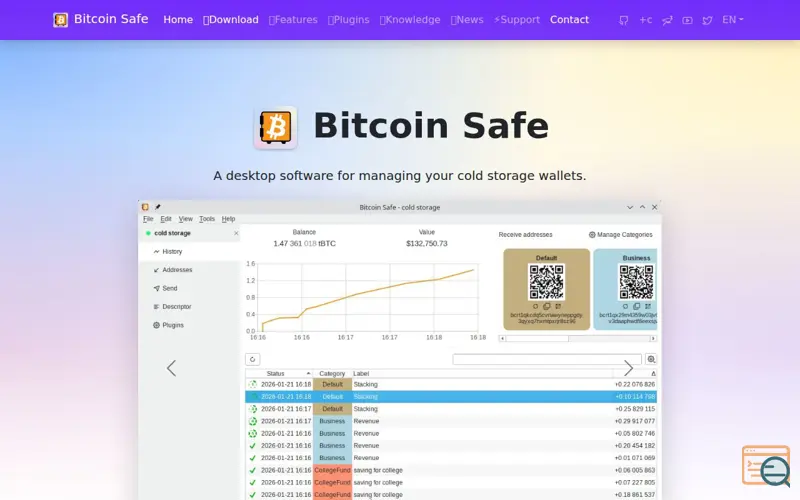This screenshot has height=500, width=800.
Task: Select the Revenue row with +0.05 802 746
Action: coord(451,433)
